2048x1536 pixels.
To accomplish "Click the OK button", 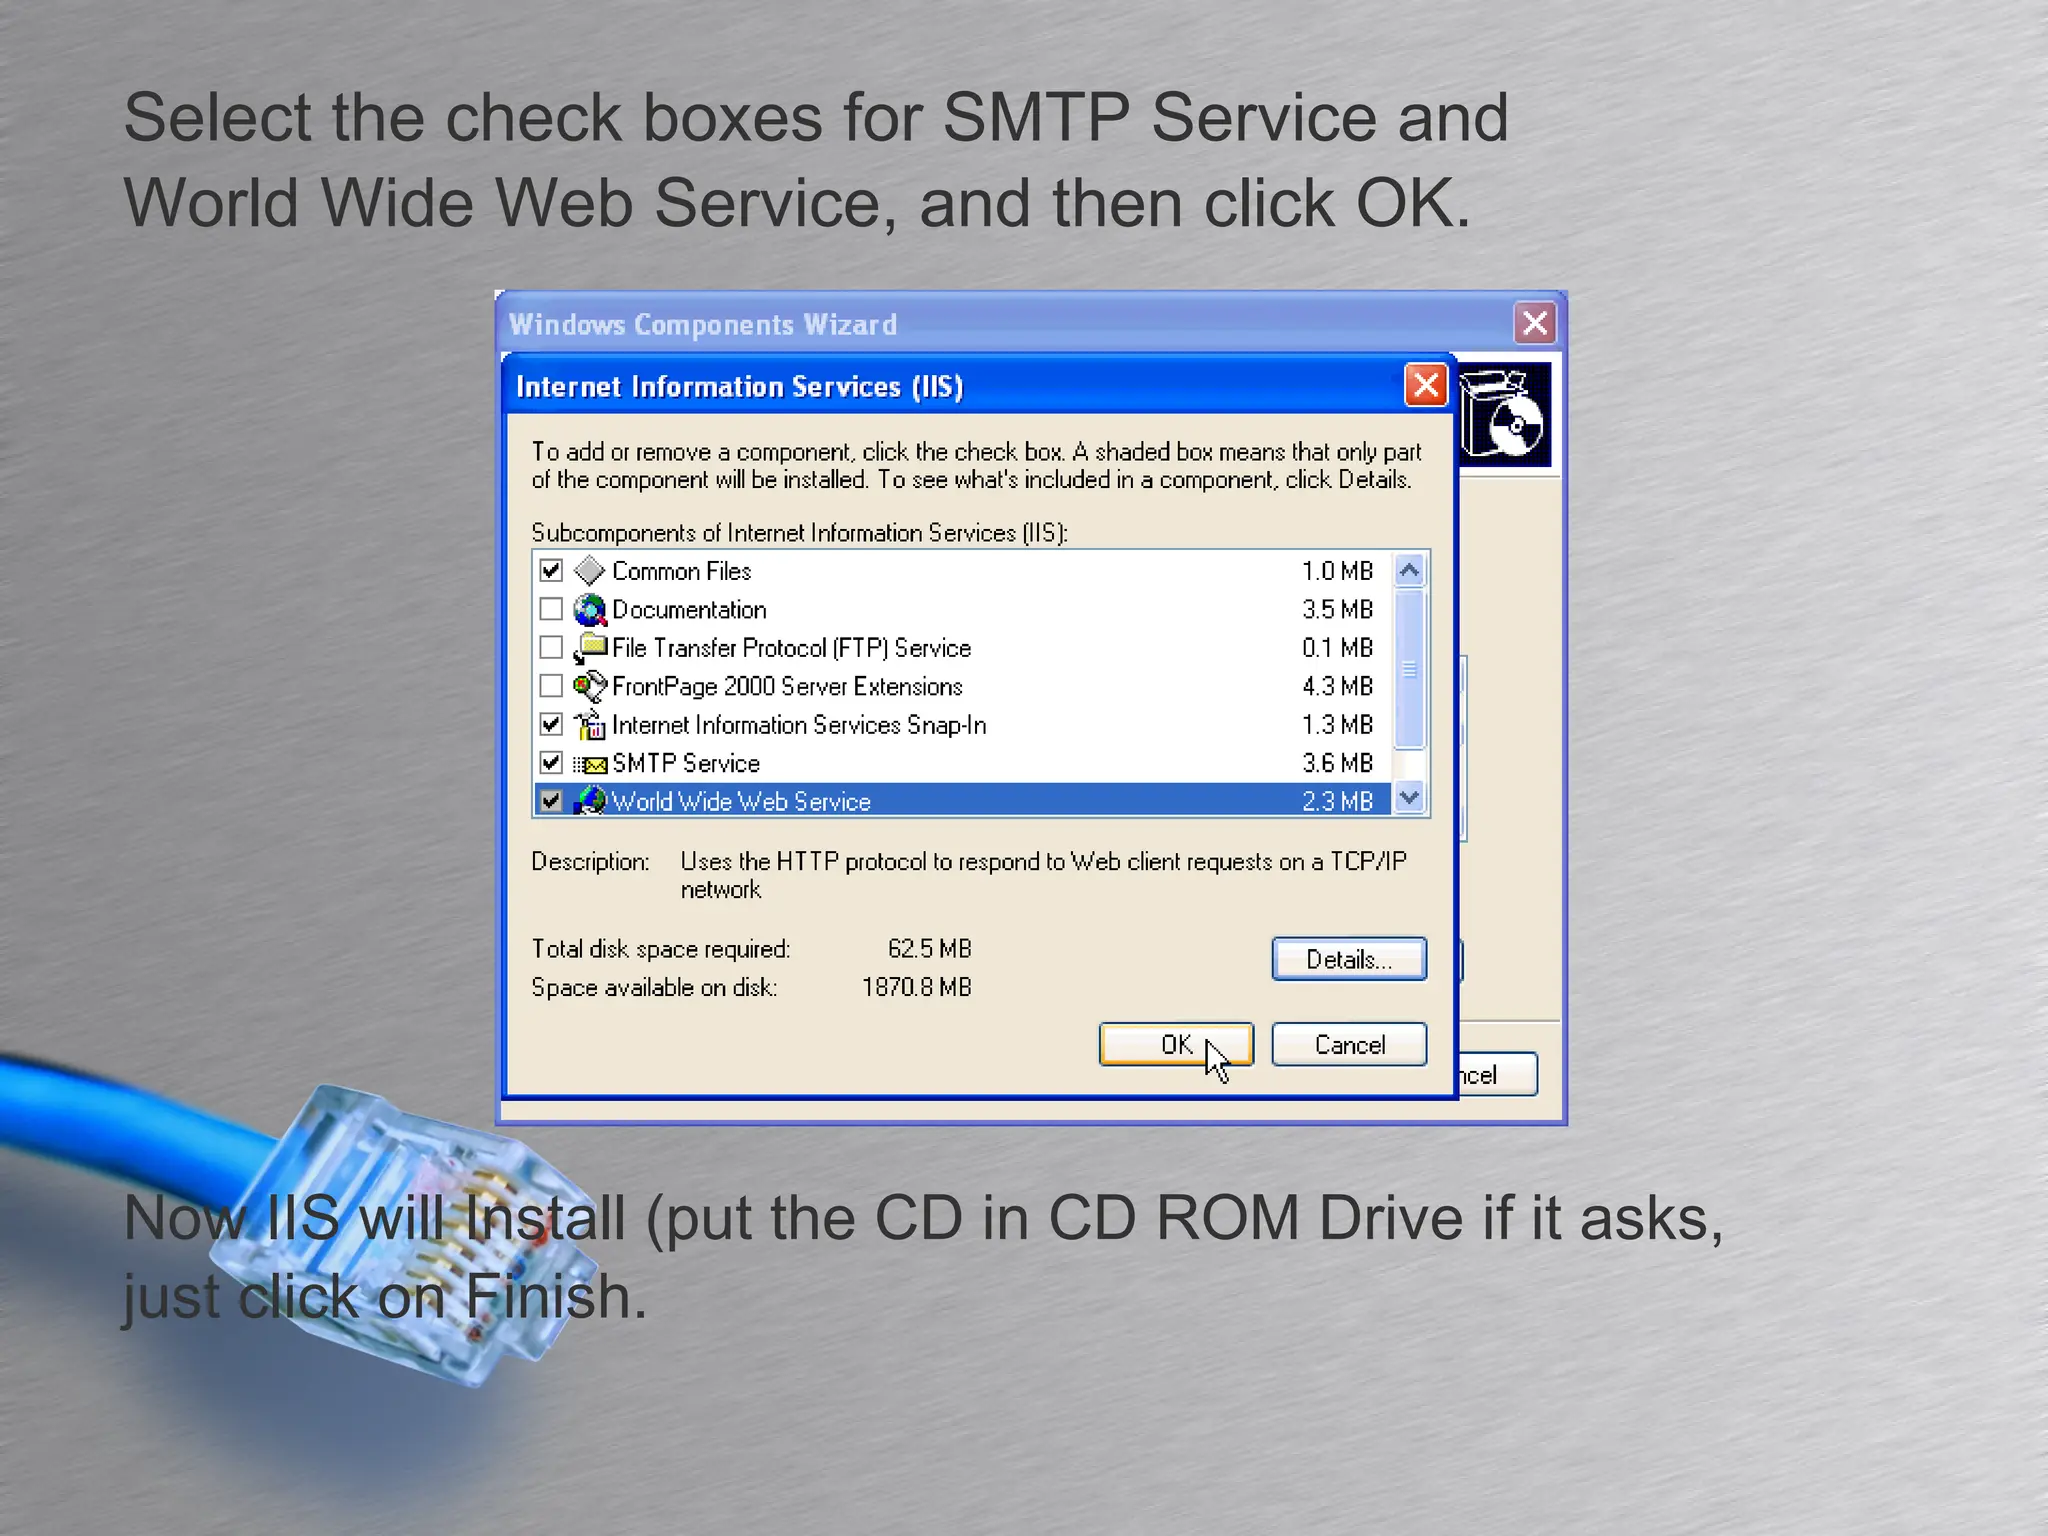I will [1176, 1044].
